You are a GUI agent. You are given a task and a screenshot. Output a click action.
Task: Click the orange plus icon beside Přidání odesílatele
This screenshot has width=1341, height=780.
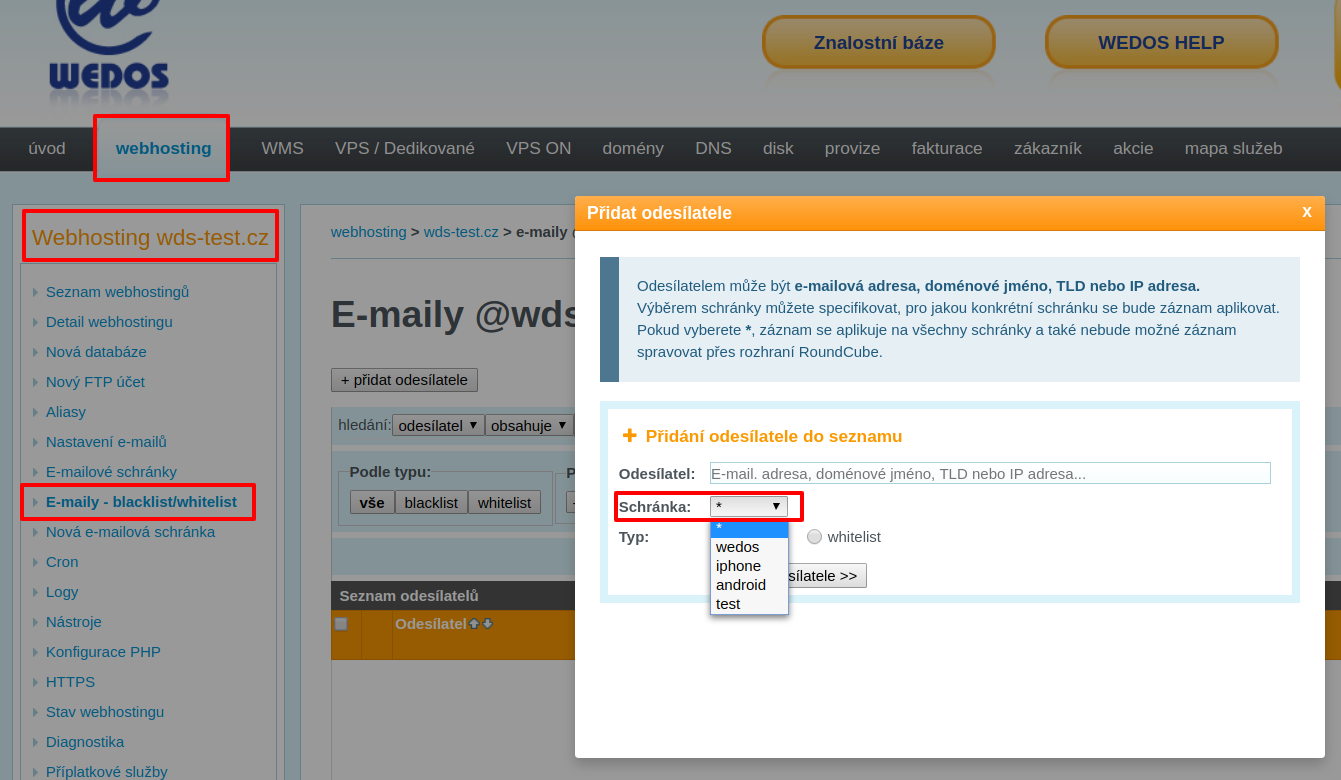[x=629, y=436]
